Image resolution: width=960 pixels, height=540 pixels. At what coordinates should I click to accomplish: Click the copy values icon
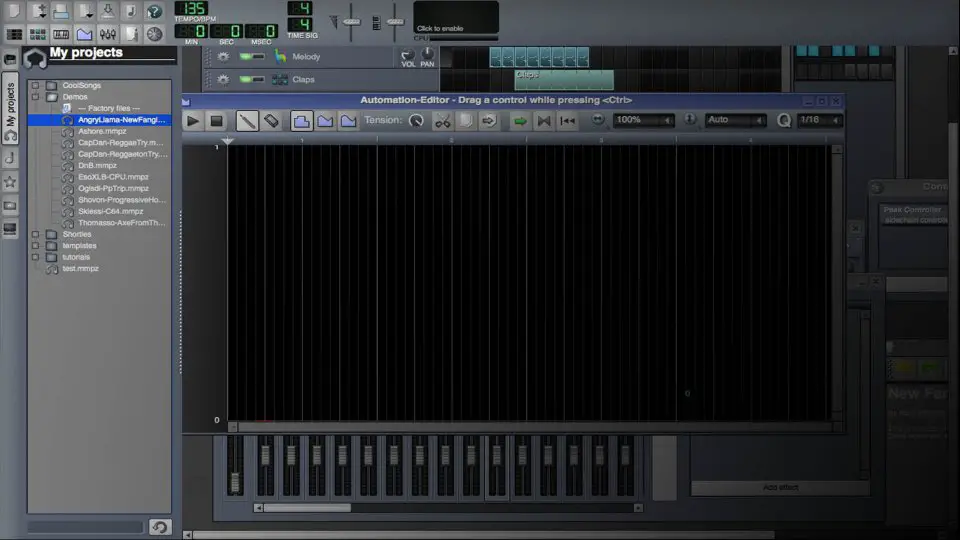pos(465,121)
